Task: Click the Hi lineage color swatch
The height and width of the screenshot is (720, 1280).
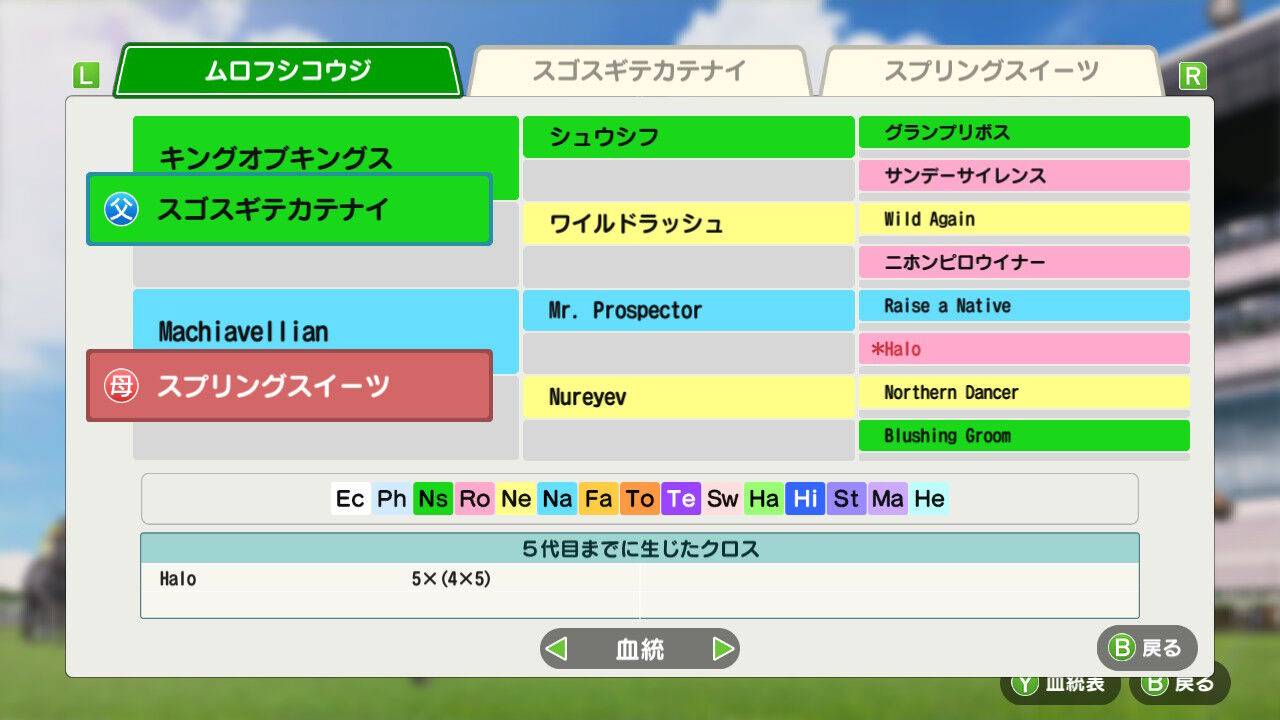Action: (806, 499)
